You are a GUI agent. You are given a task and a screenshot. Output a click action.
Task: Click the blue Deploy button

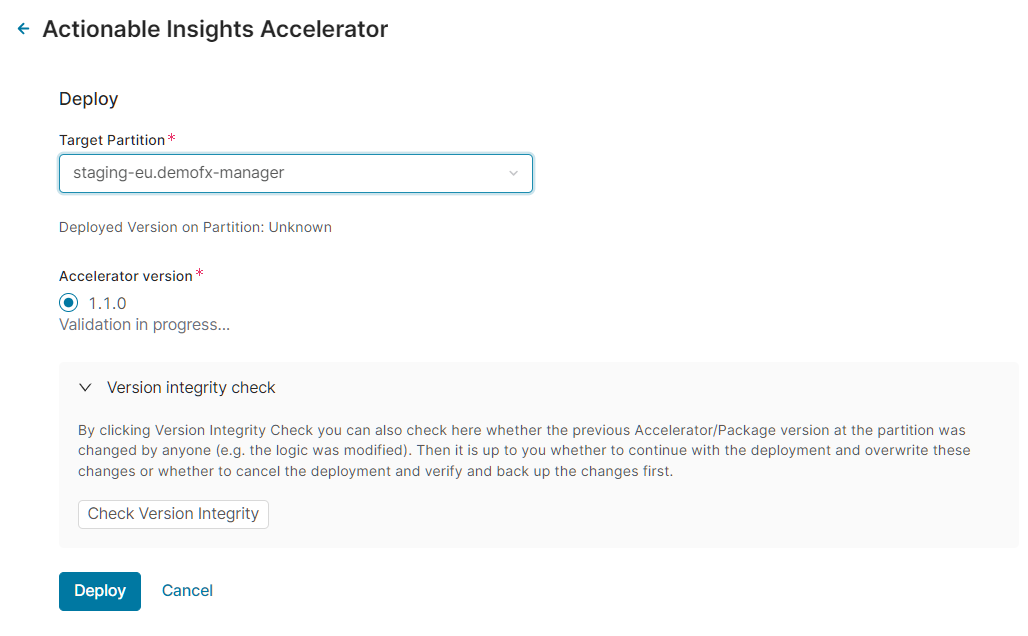click(100, 591)
